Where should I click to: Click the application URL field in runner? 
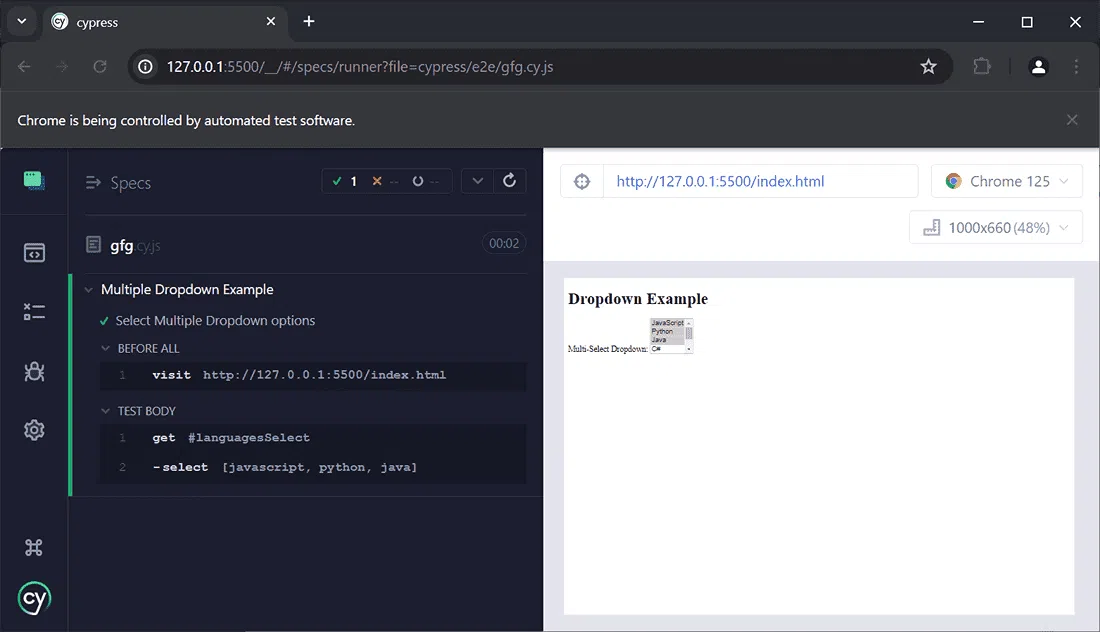759,182
